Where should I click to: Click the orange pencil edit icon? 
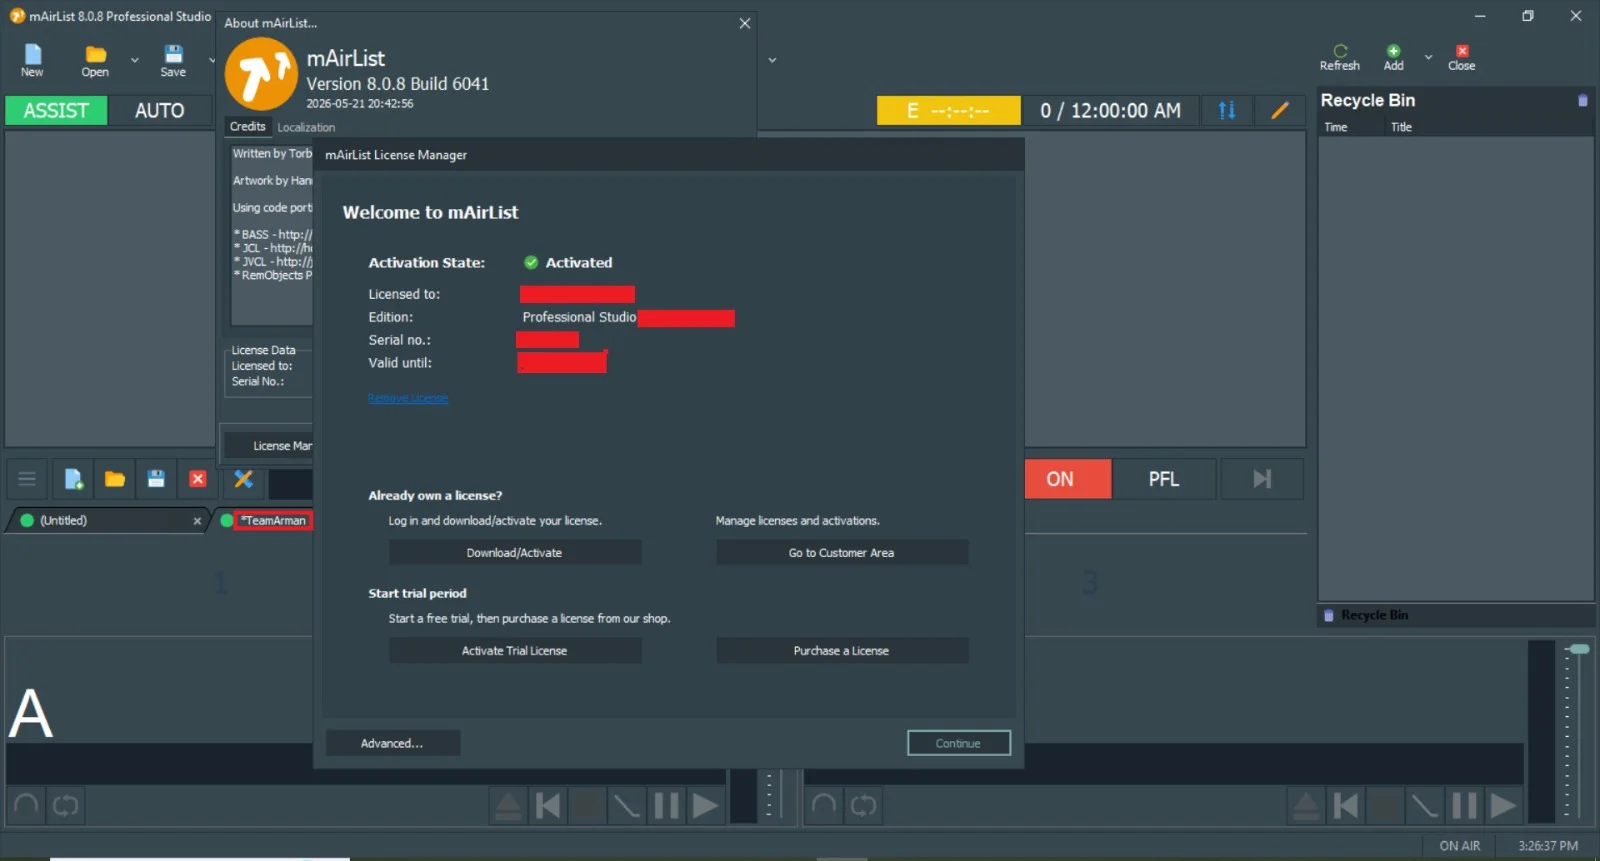click(x=1280, y=111)
